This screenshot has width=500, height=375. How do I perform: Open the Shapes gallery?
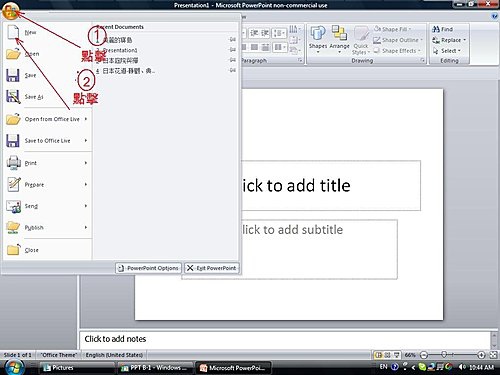(318, 39)
